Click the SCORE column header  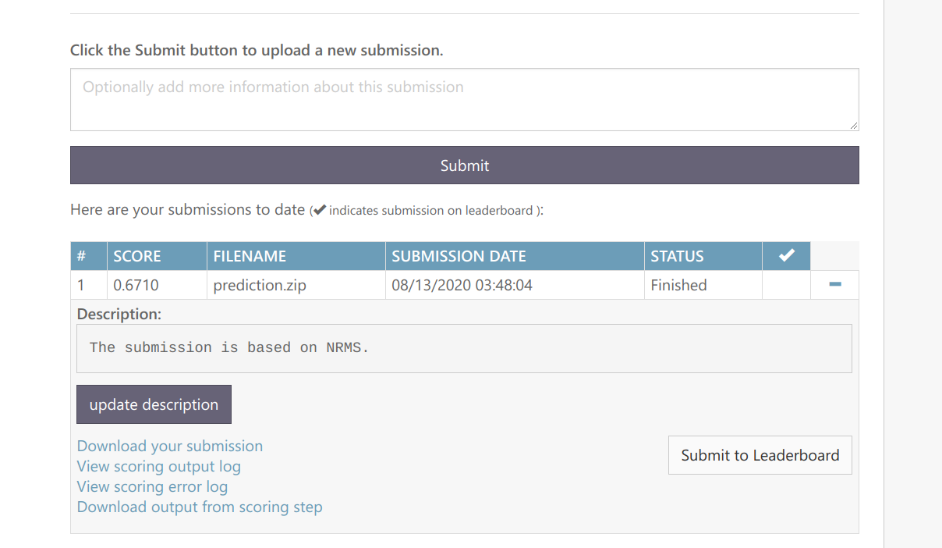(x=137, y=256)
